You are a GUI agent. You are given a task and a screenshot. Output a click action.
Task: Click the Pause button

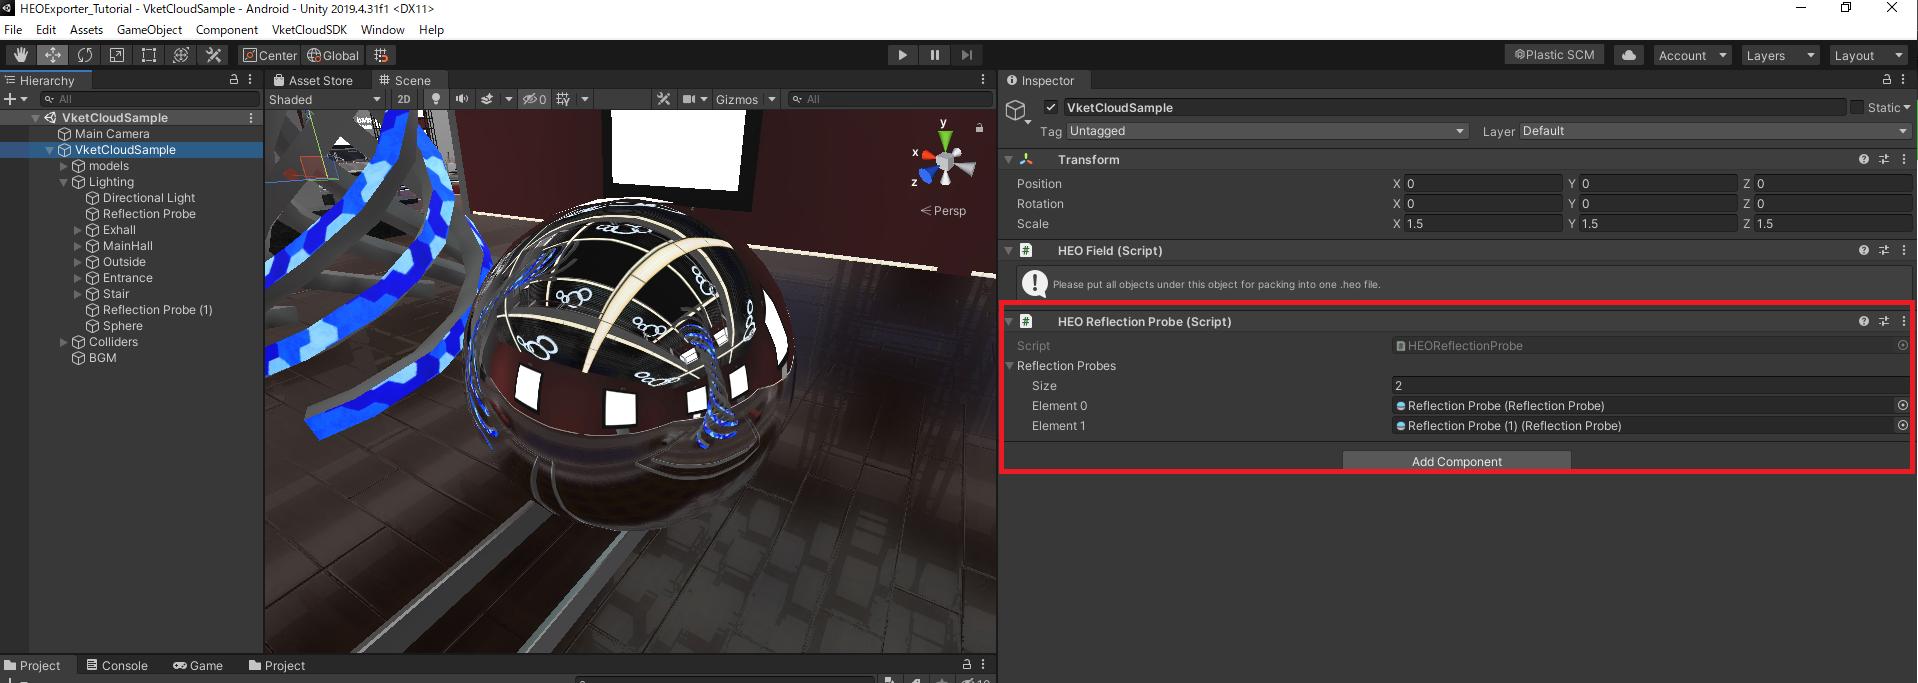(x=934, y=55)
